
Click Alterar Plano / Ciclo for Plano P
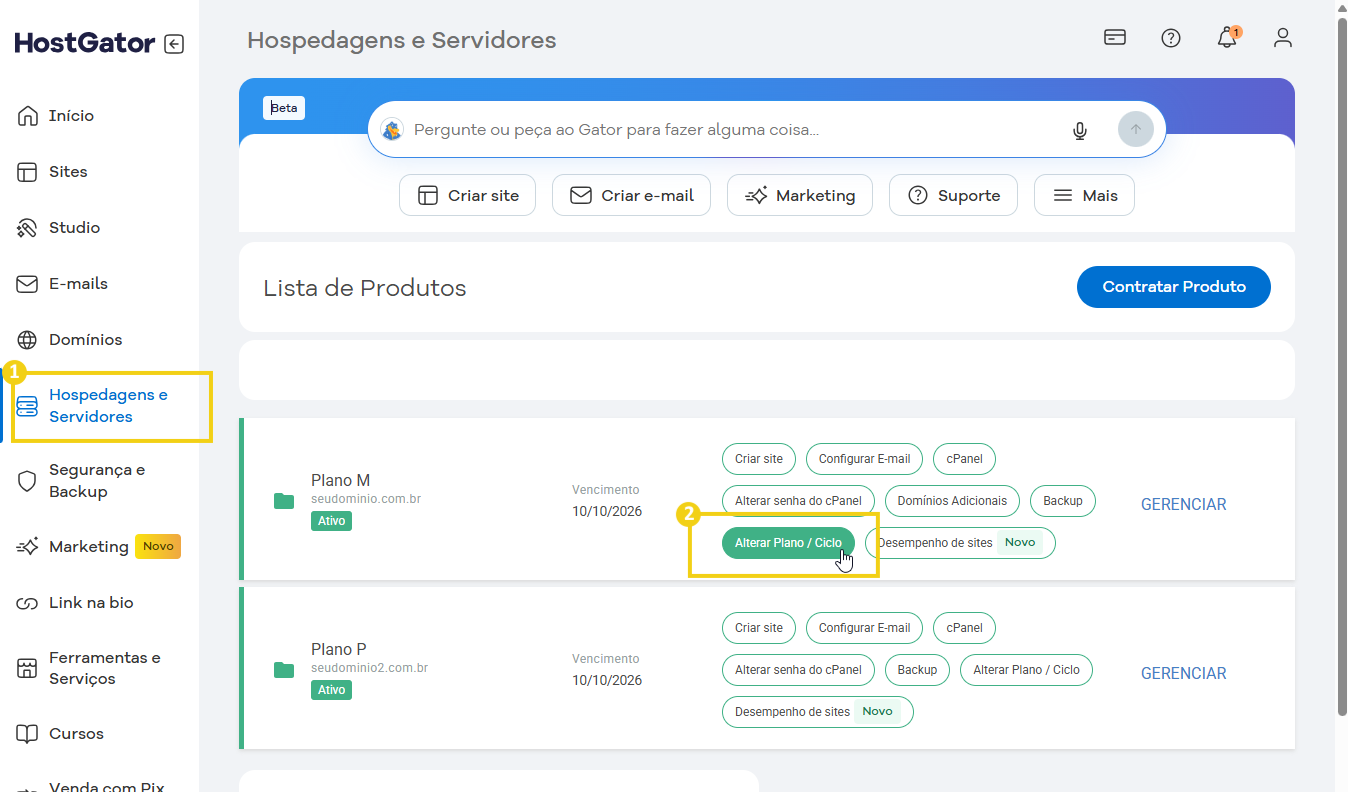pos(1026,670)
